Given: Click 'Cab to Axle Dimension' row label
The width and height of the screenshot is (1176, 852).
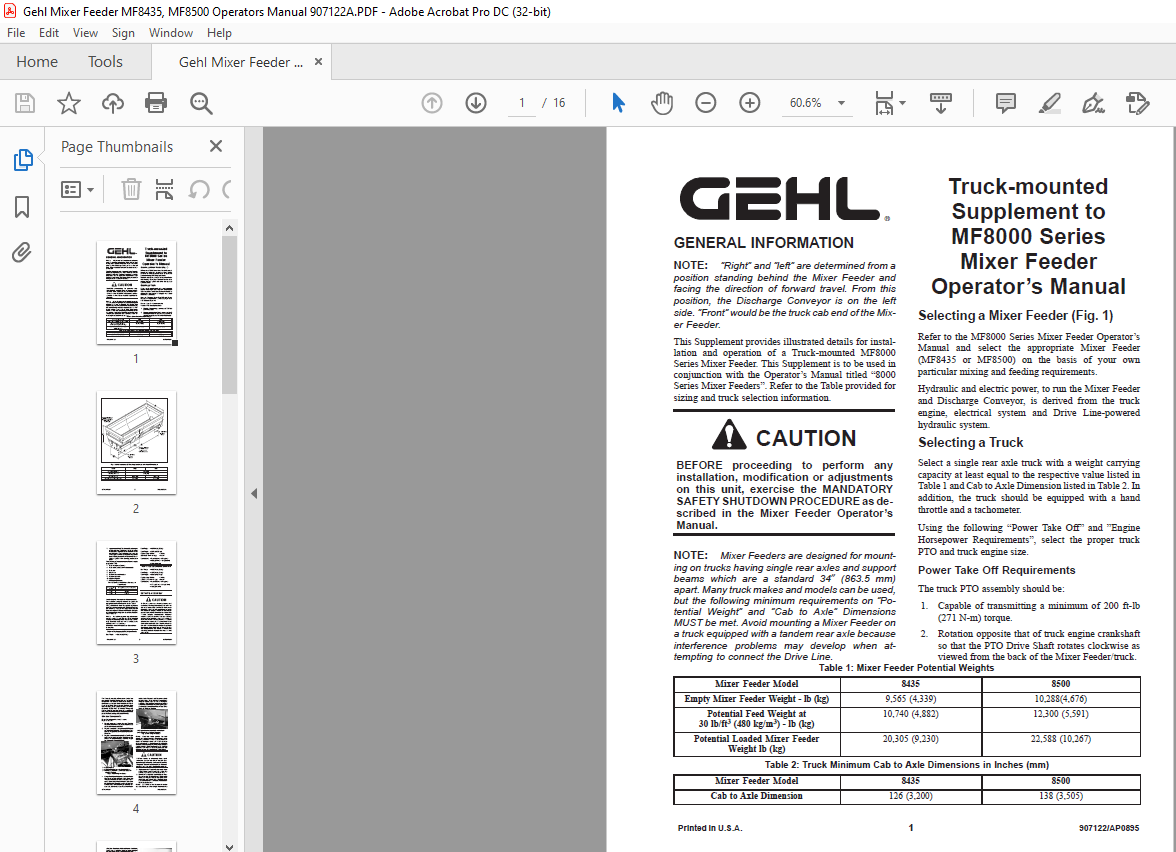Looking at the screenshot, I should pos(757,796).
